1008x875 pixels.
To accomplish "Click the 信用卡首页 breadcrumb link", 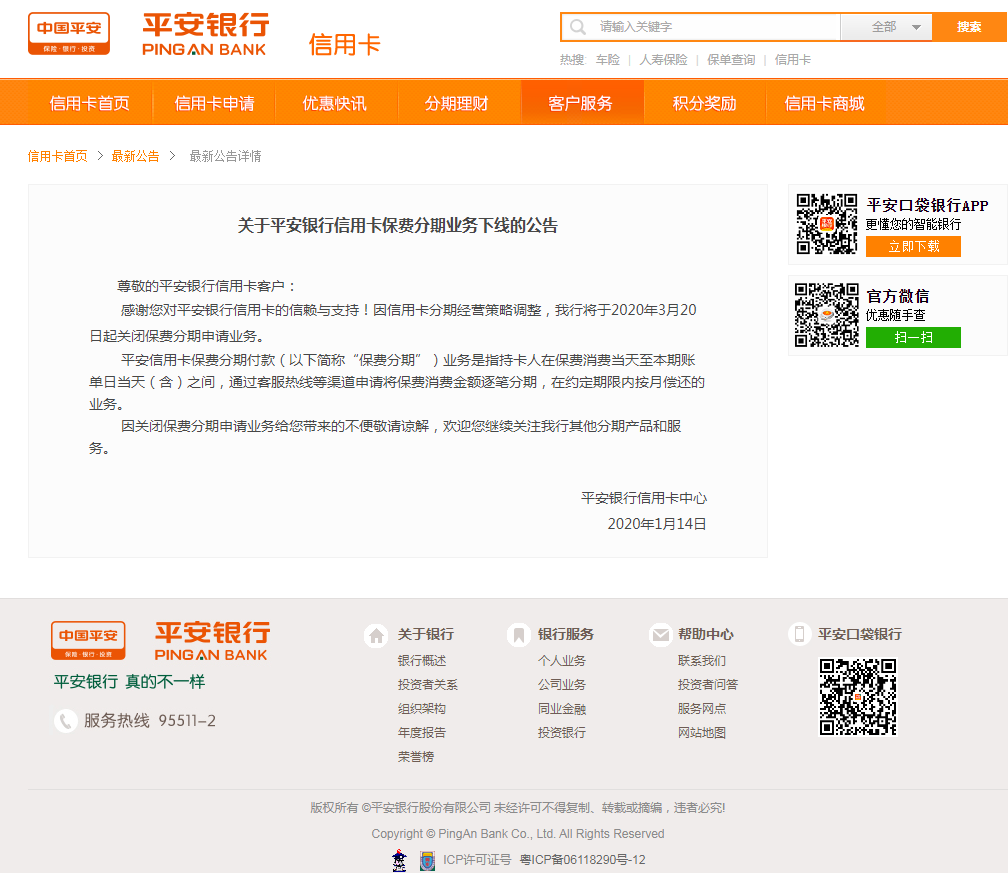I will pyautogui.click(x=58, y=156).
